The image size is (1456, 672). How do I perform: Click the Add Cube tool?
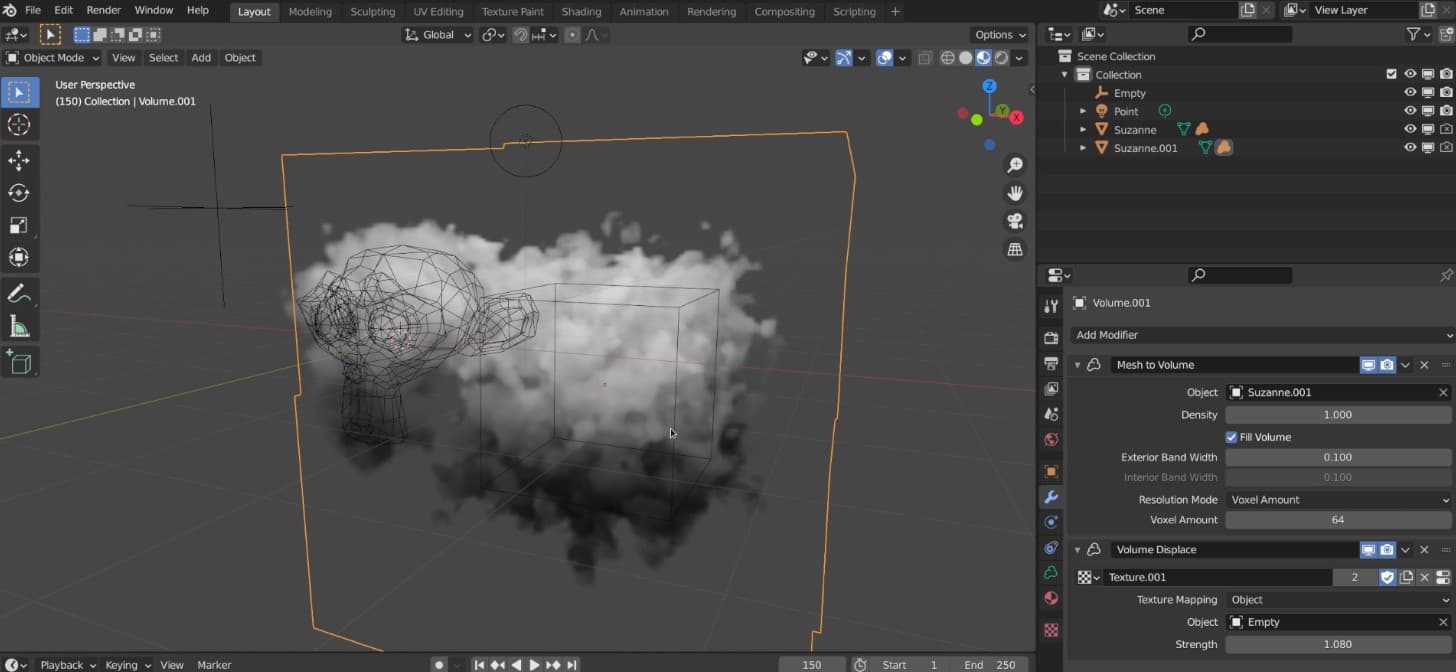click(19, 362)
